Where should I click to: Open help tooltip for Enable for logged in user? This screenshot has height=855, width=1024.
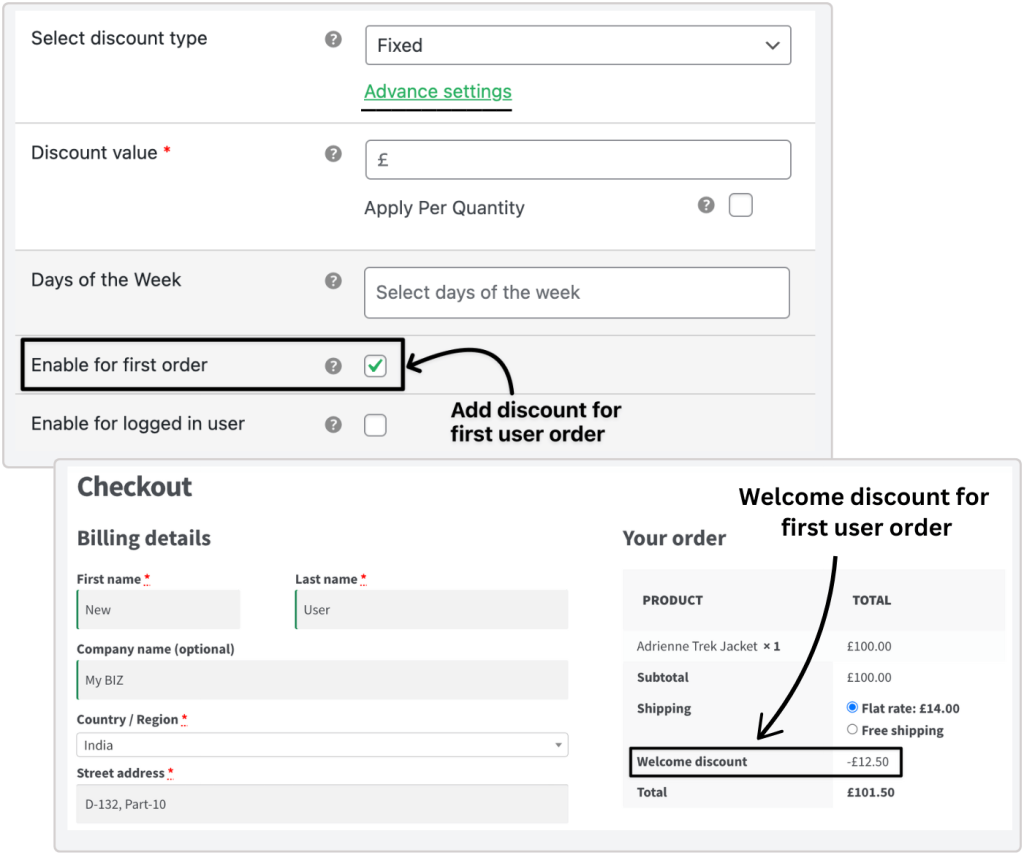[x=333, y=425]
